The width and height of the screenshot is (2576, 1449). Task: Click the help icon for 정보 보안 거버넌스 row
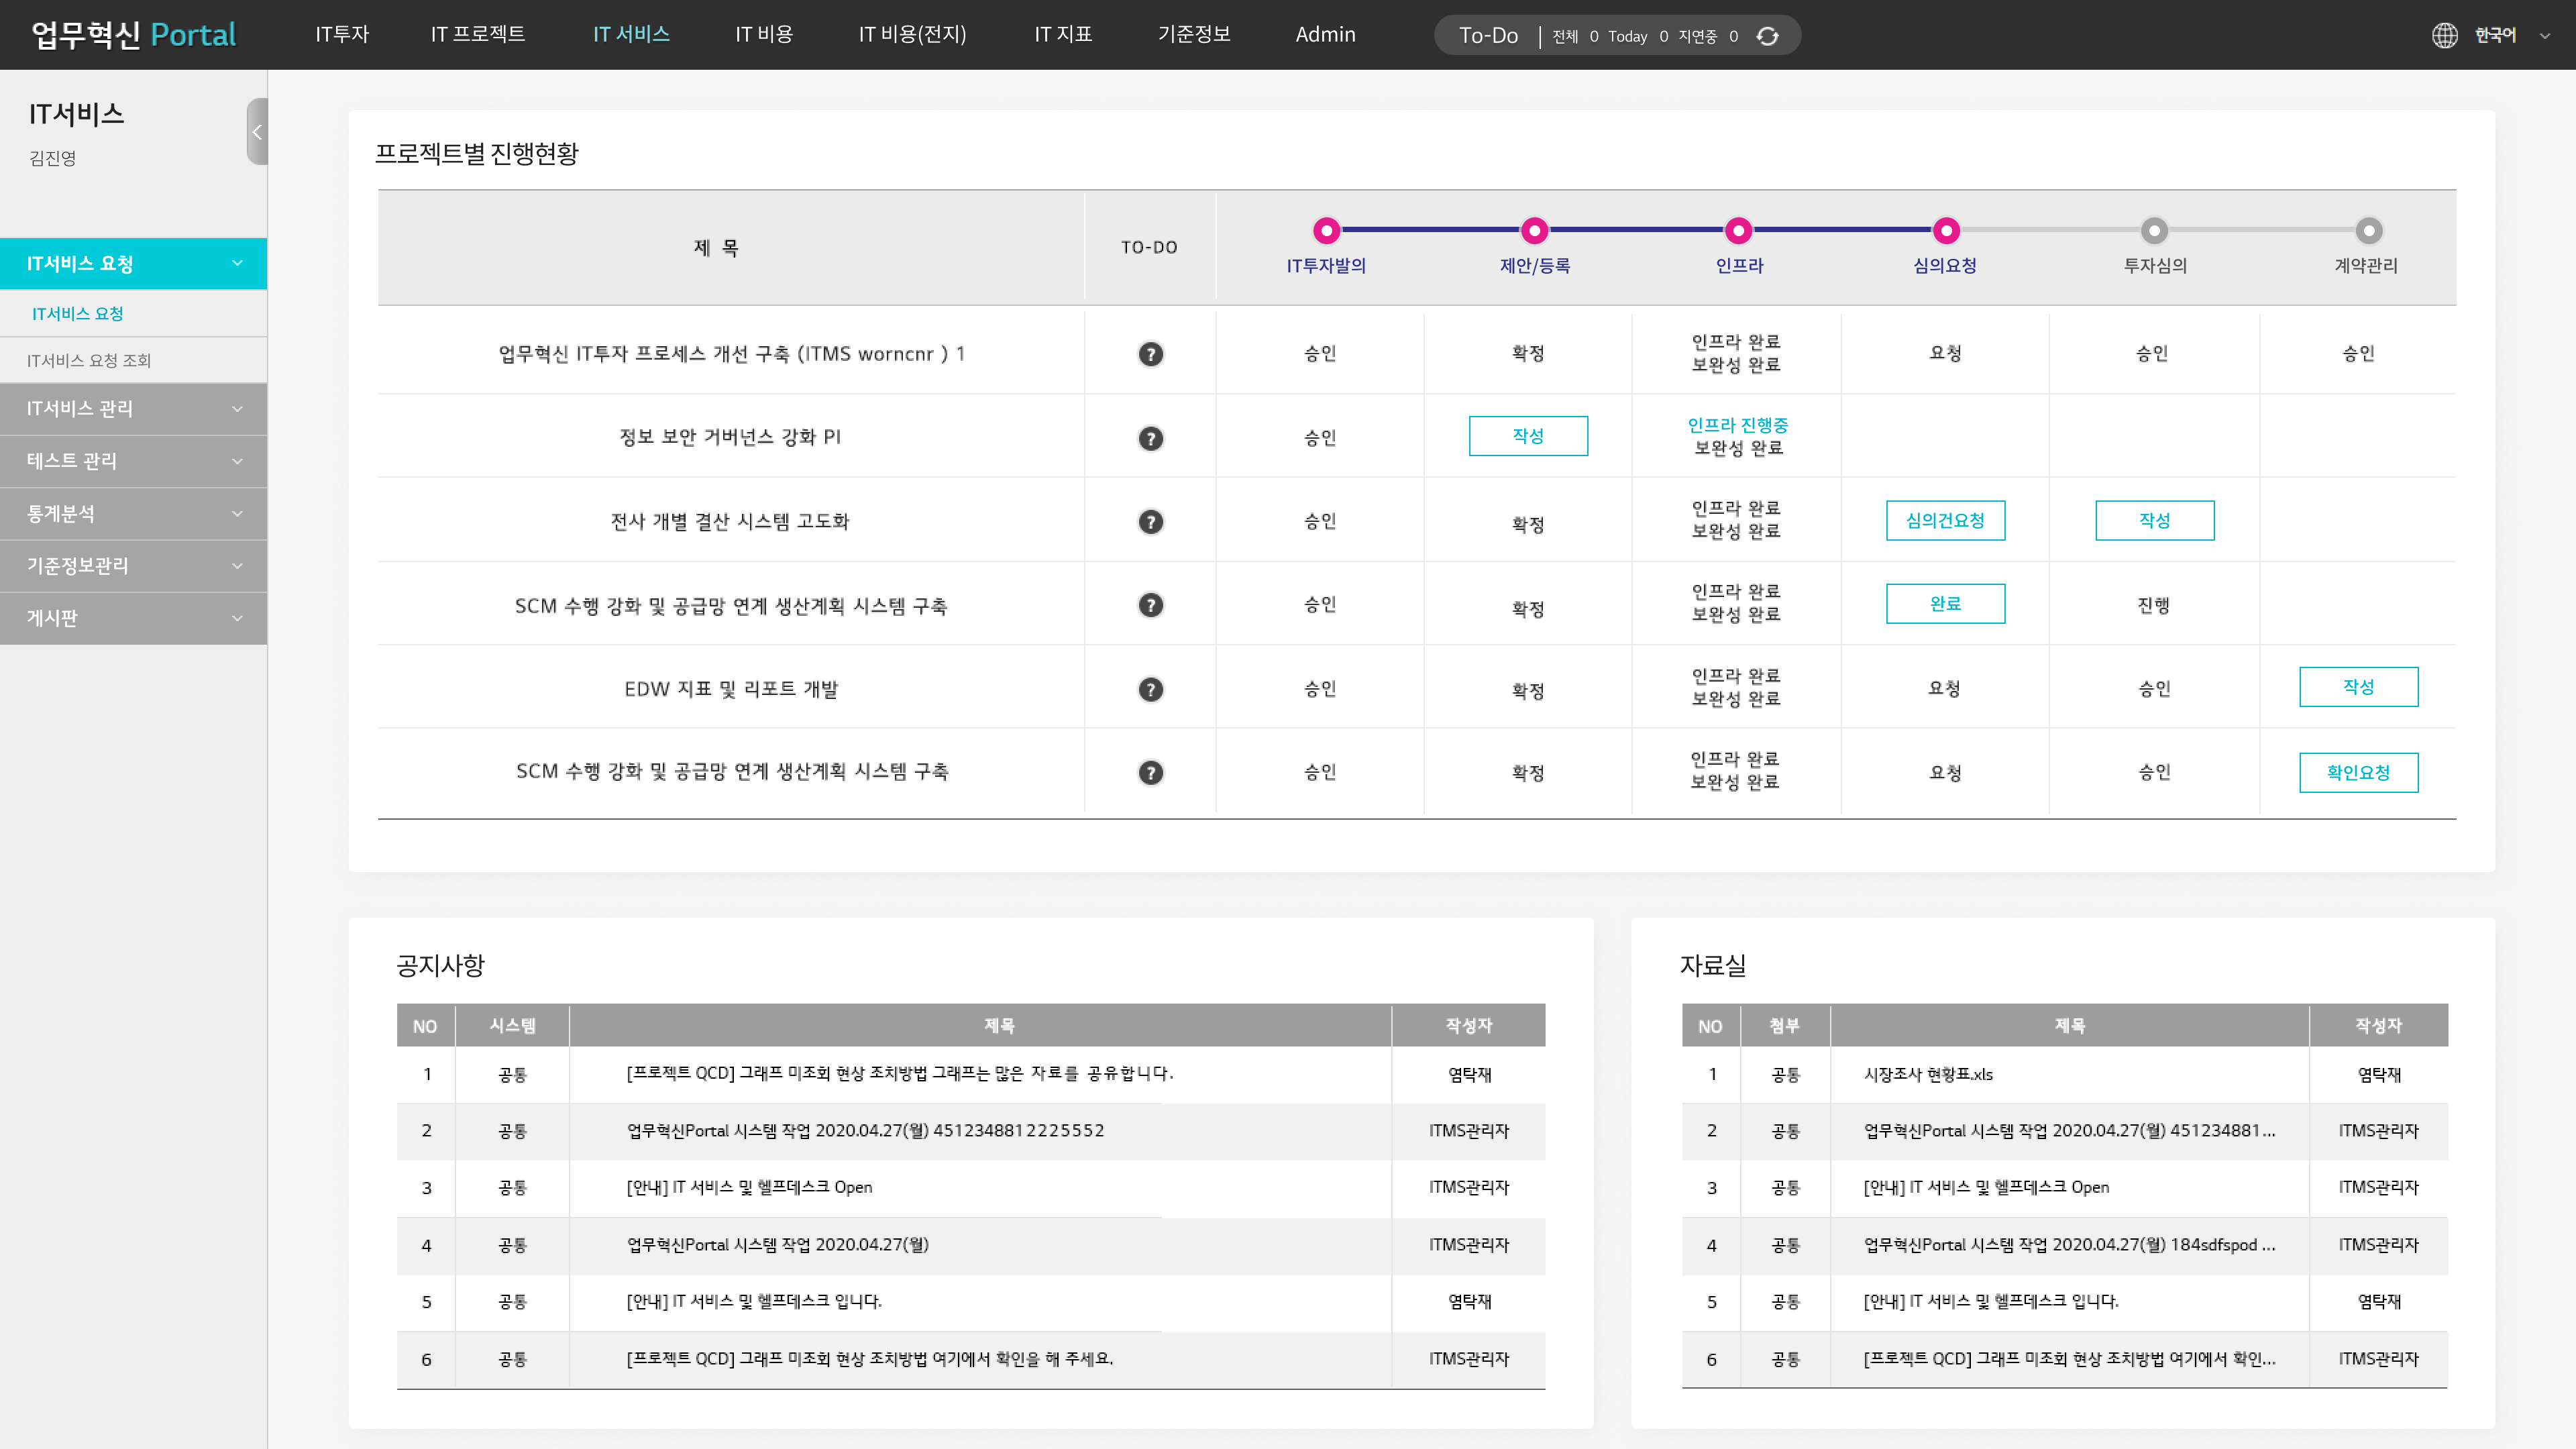1151,438
